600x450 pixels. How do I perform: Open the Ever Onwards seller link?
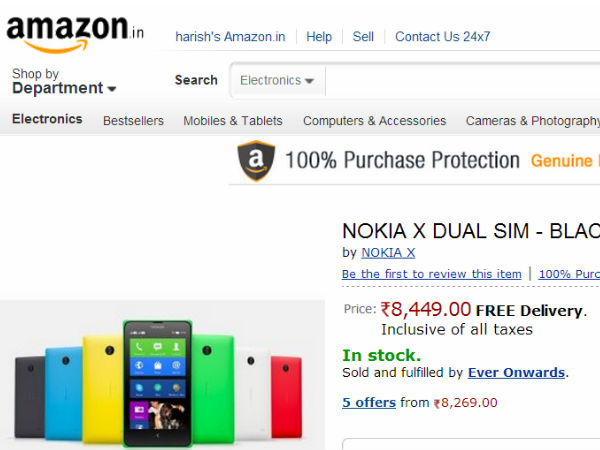coord(516,373)
